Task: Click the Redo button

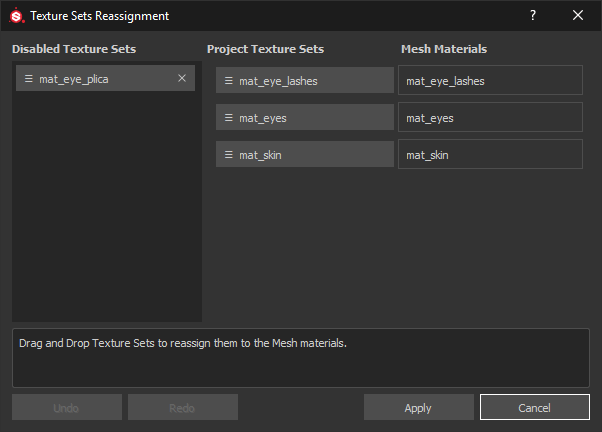Action: (x=182, y=408)
